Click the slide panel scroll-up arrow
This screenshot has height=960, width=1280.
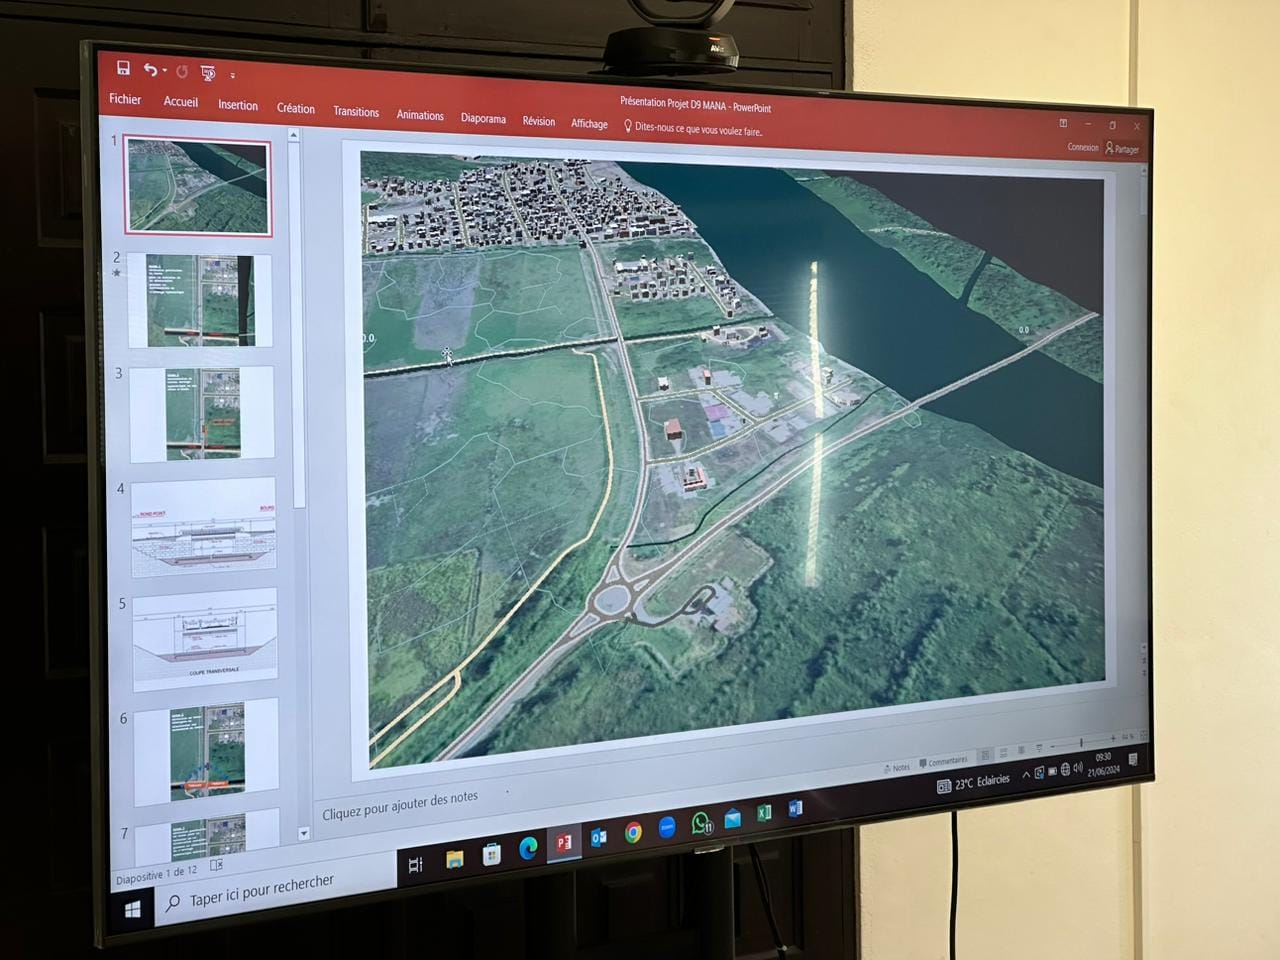point(294,134)
